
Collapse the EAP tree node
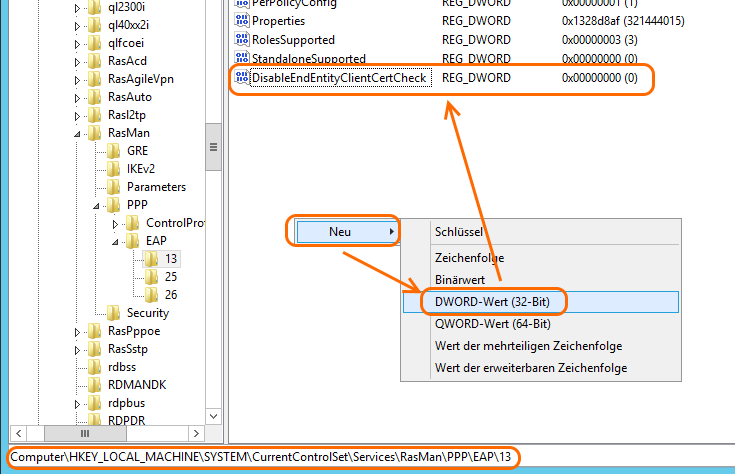pos(115,241)
